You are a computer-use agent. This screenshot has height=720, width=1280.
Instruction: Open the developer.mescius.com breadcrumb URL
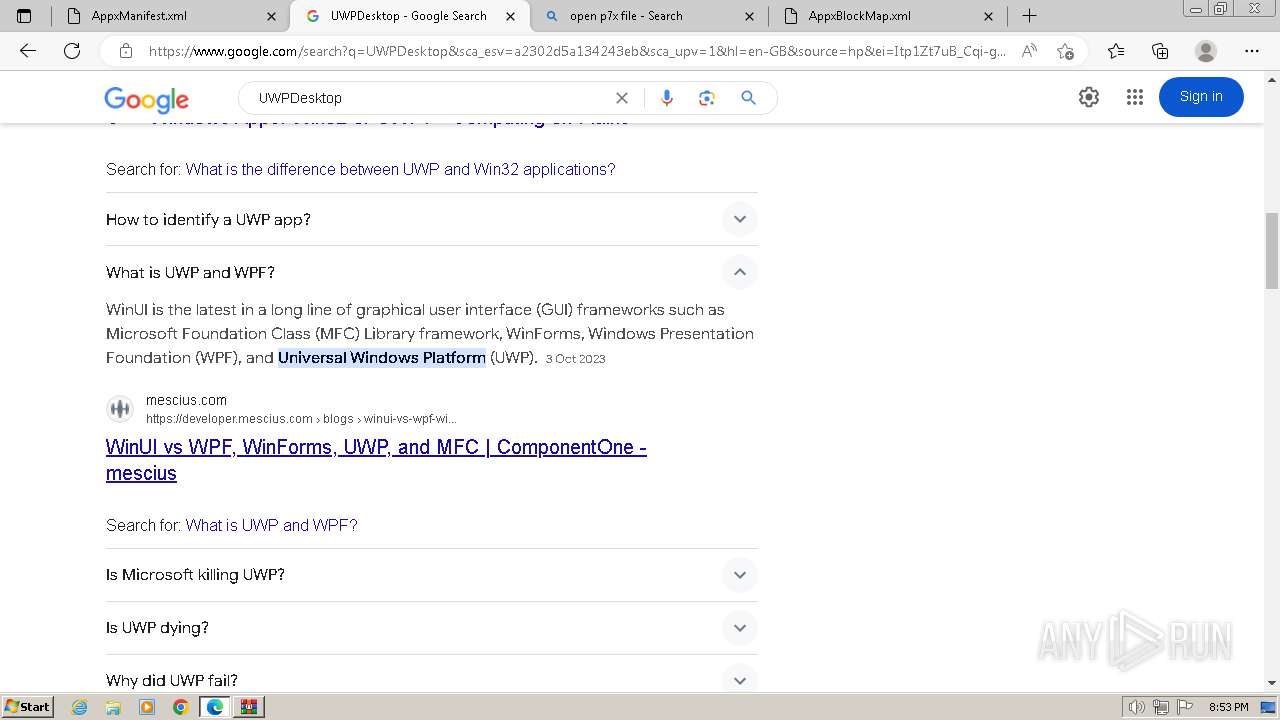click(301, 419)
